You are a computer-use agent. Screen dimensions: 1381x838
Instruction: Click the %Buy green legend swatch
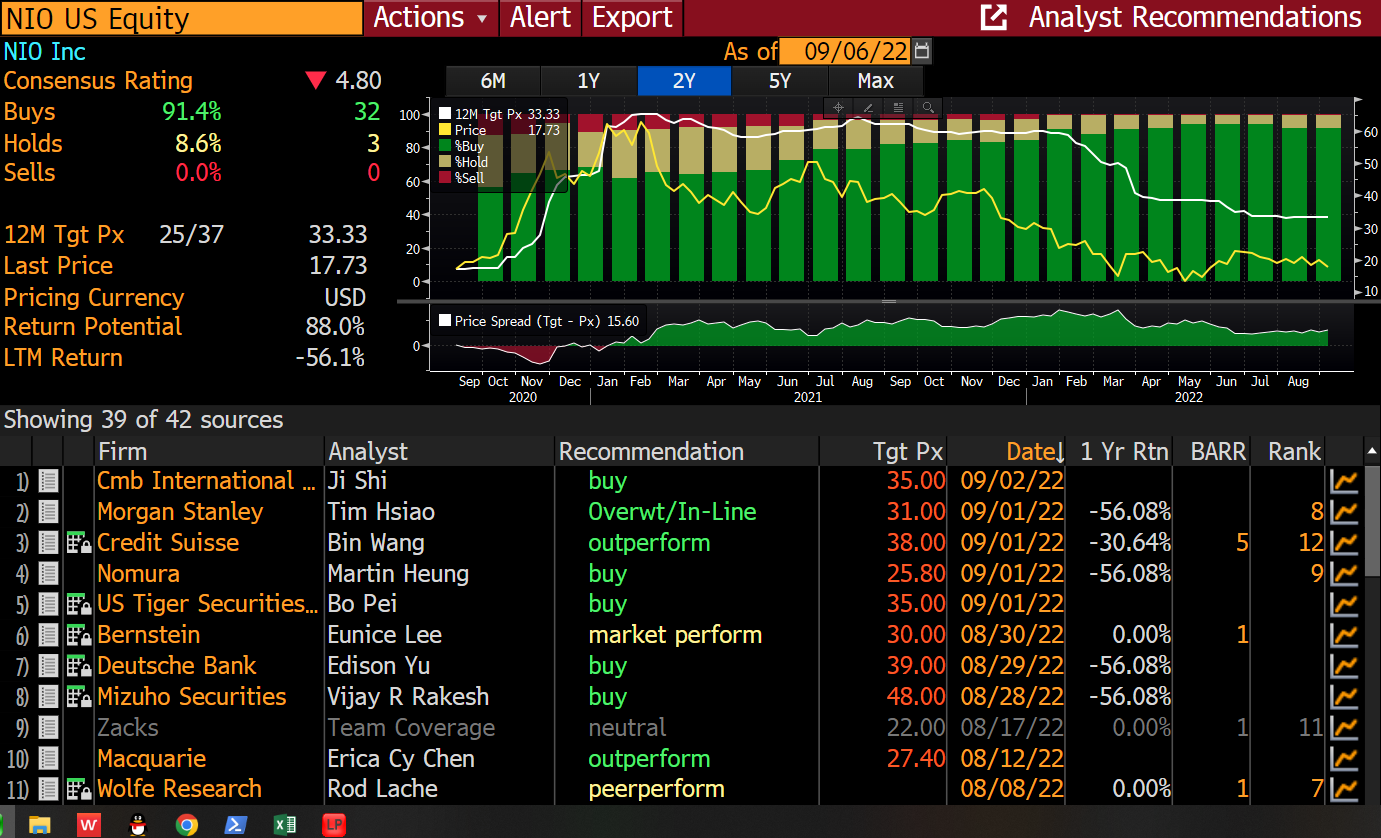coord(445,146)
